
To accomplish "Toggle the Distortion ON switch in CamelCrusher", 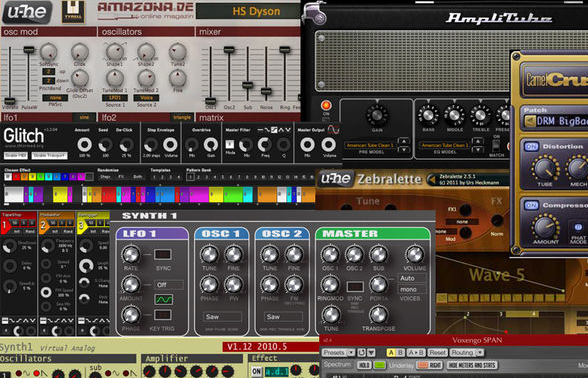I will coord(531,147).
